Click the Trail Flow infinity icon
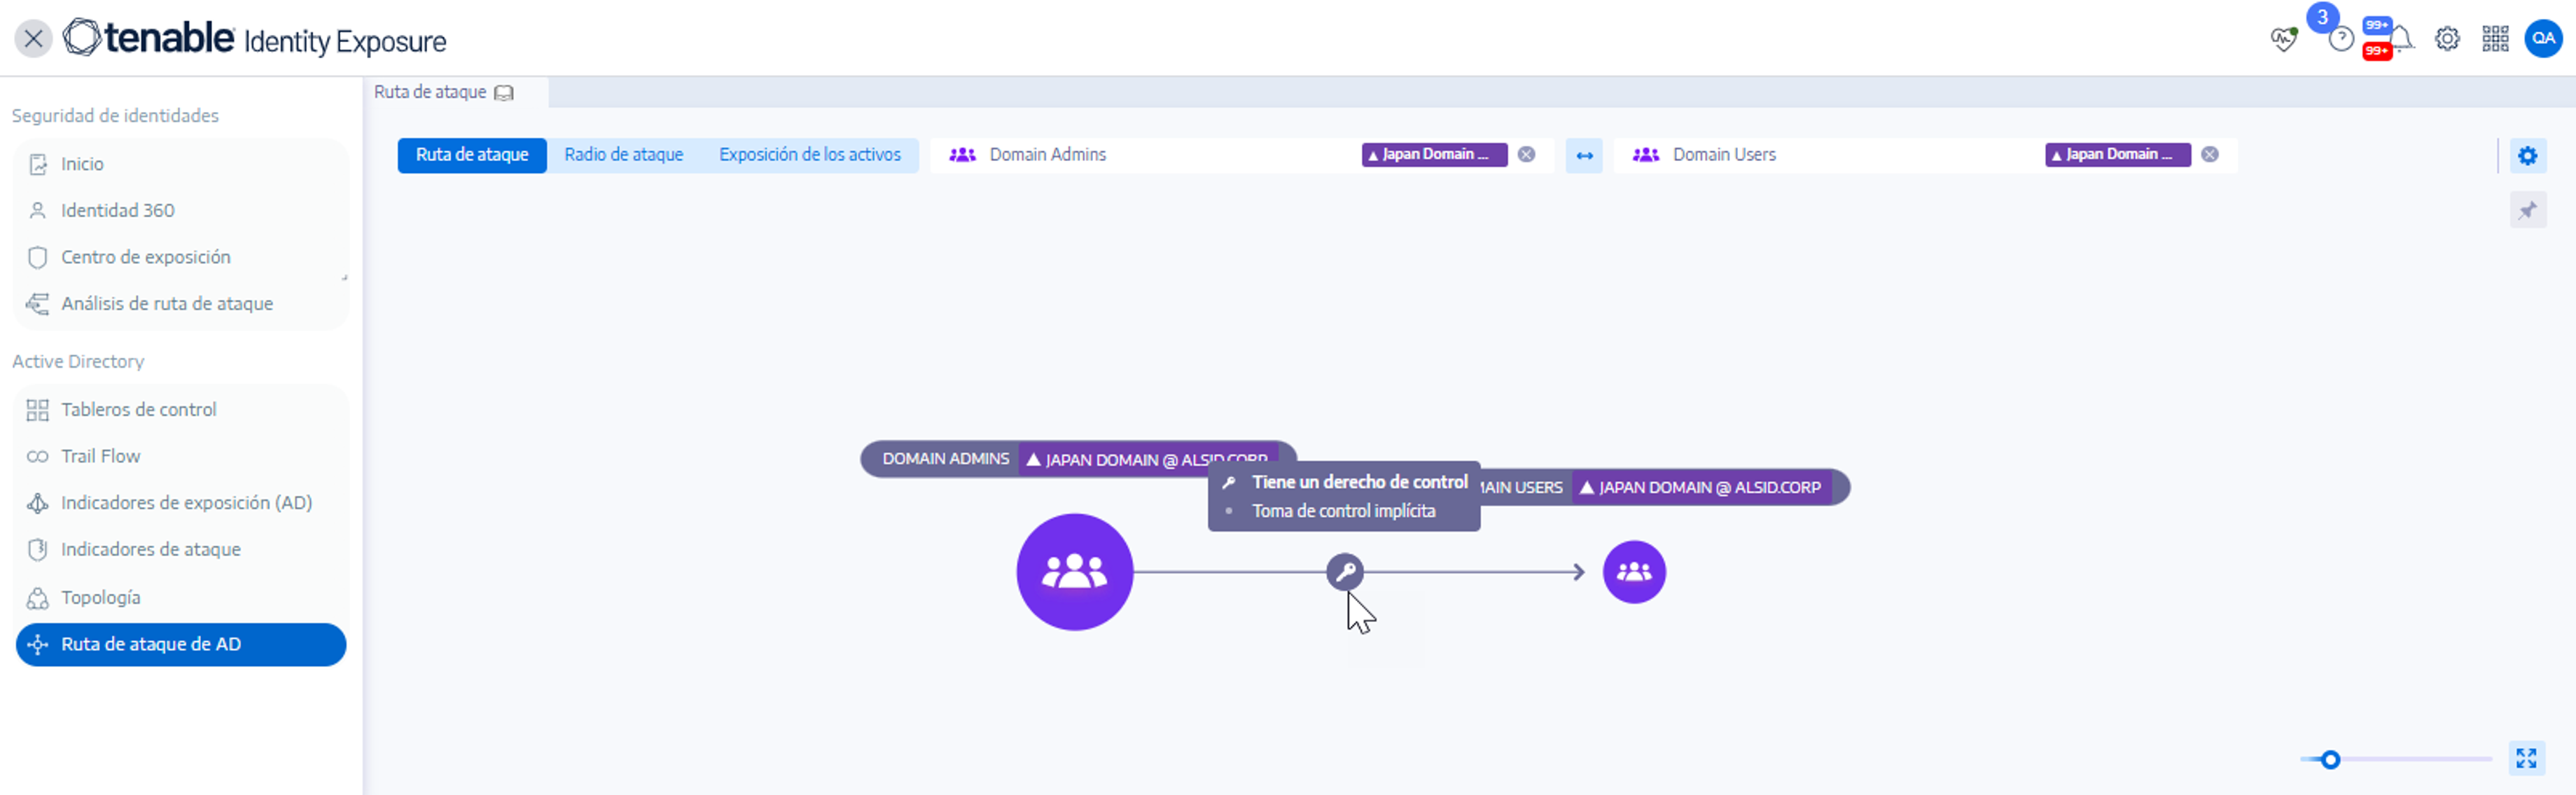The image size is (2576, 795). pyautogui.click(x=38, y=456)
